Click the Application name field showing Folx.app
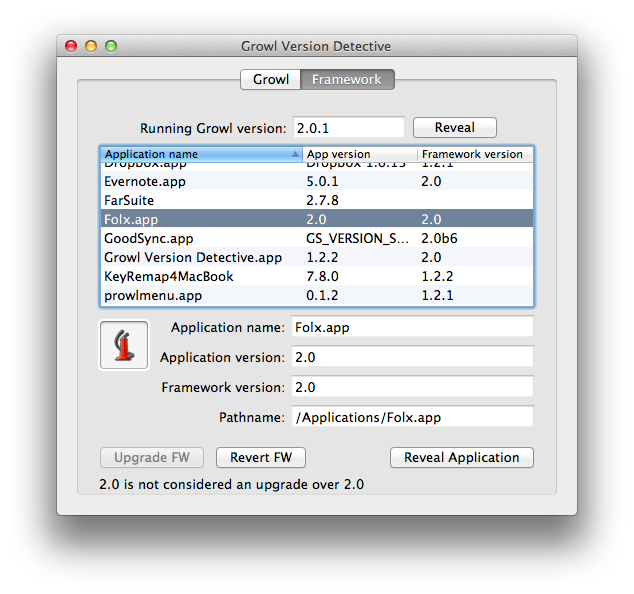634x594 pixels. click(x=412, y=327)
